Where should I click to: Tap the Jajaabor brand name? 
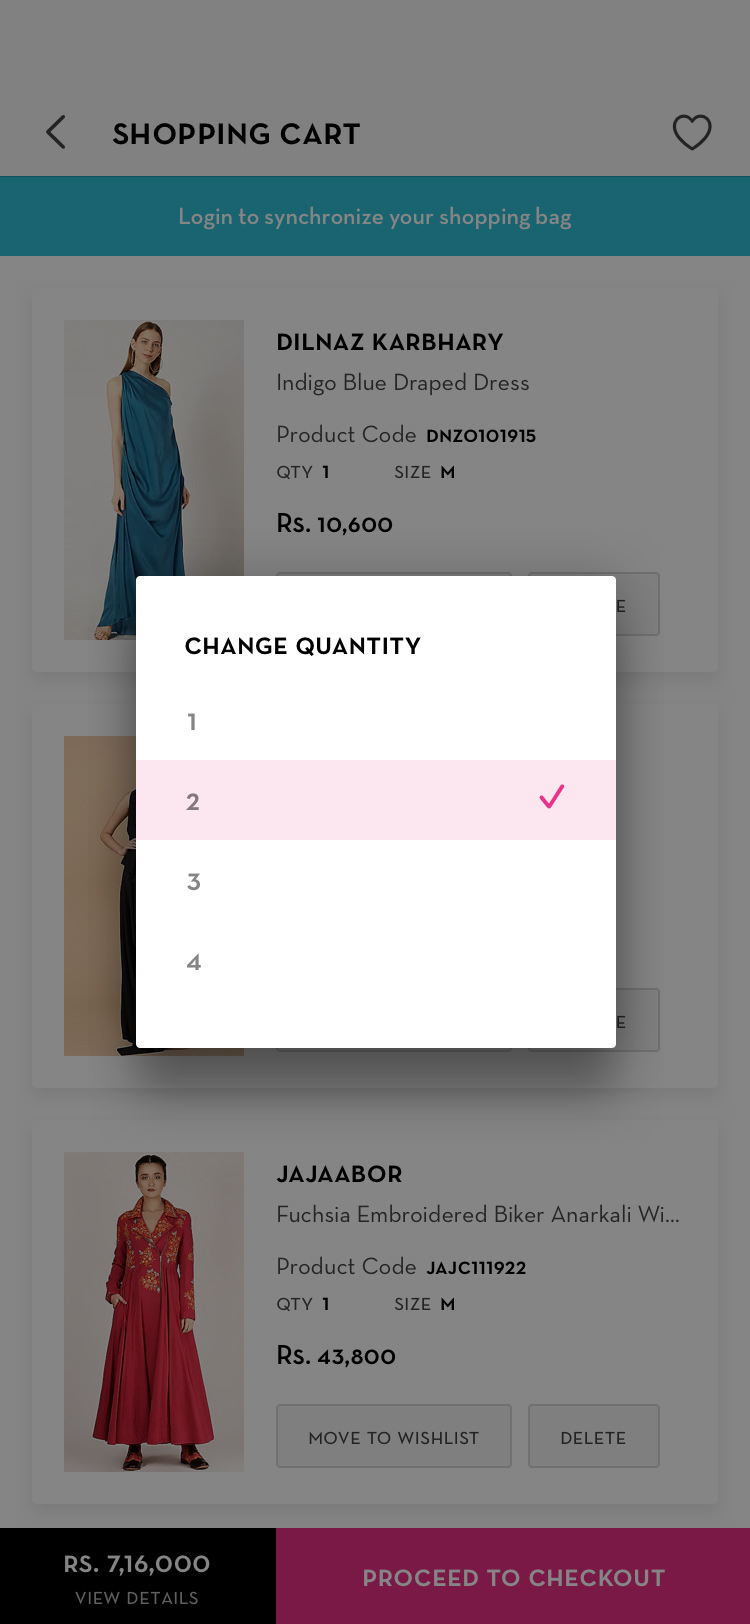click(x=340, y=1174)
